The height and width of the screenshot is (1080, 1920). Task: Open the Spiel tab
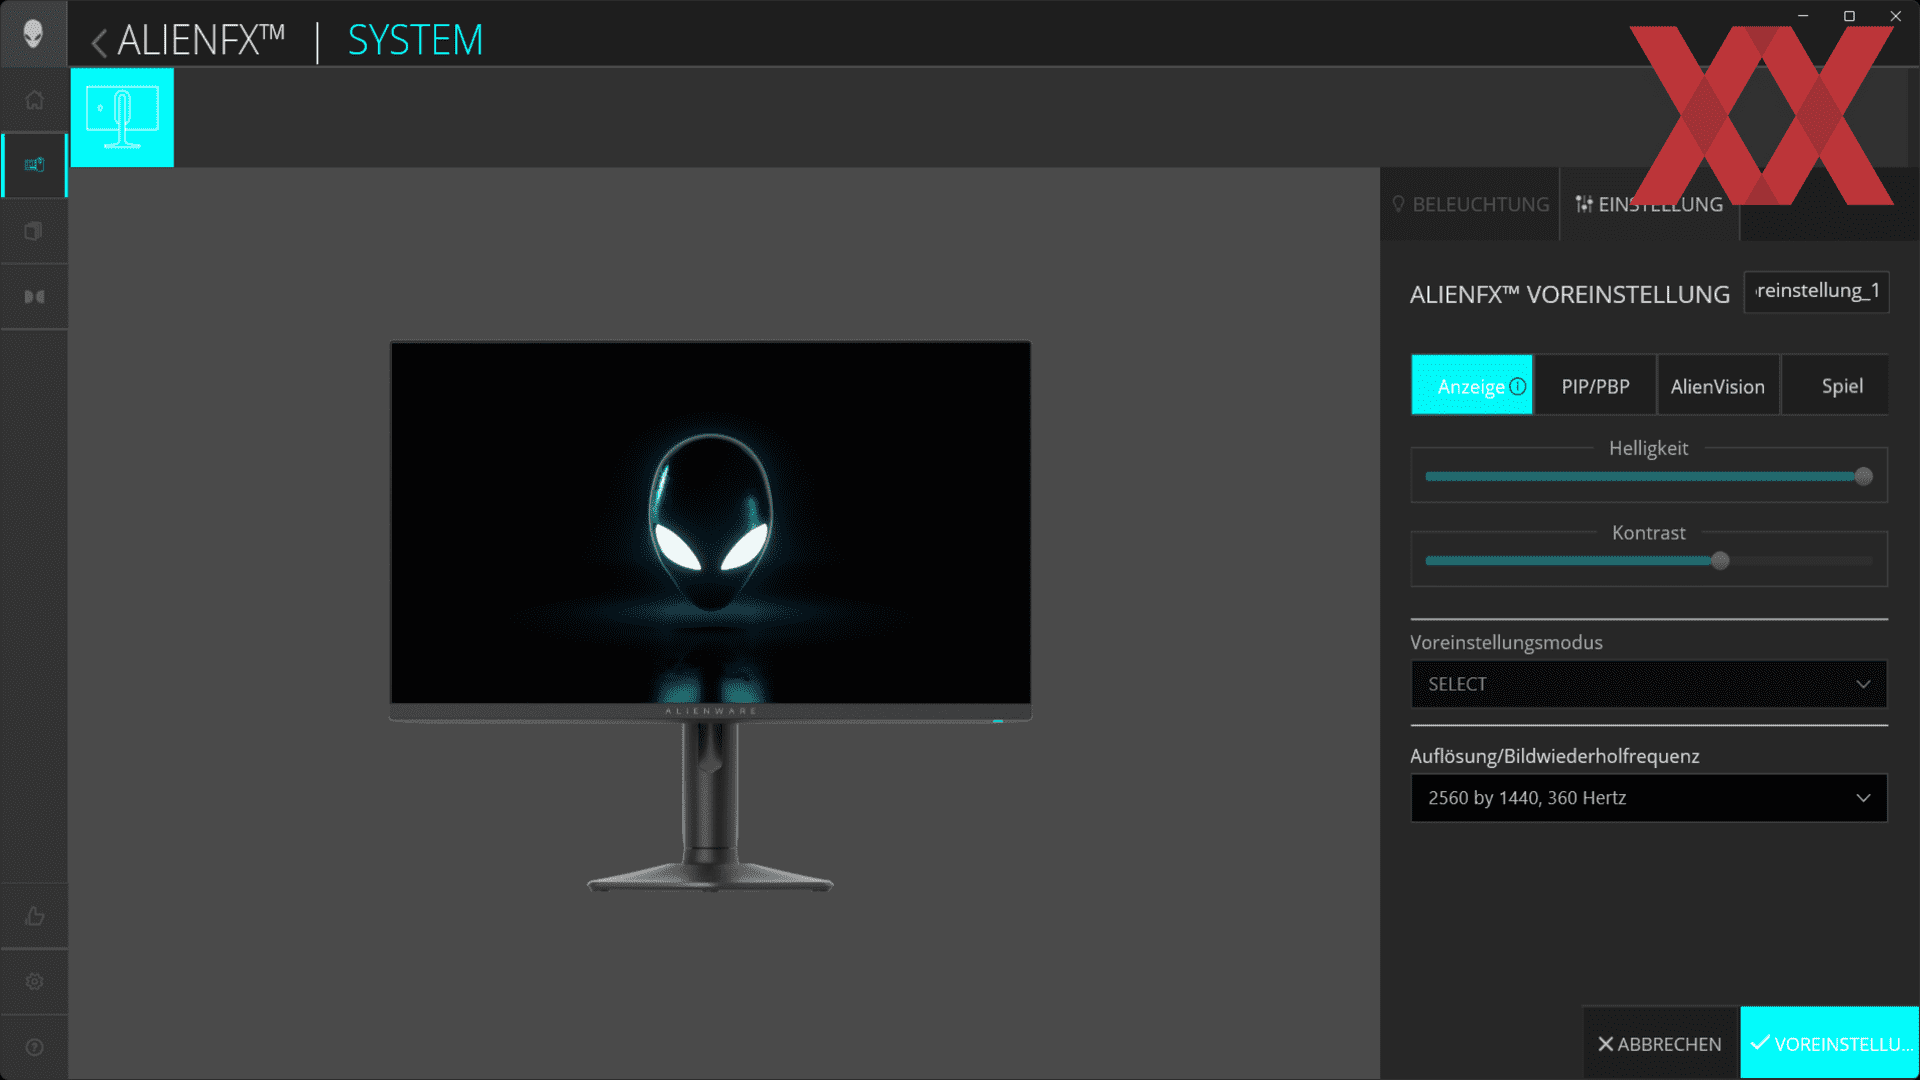click(1836, 385)
